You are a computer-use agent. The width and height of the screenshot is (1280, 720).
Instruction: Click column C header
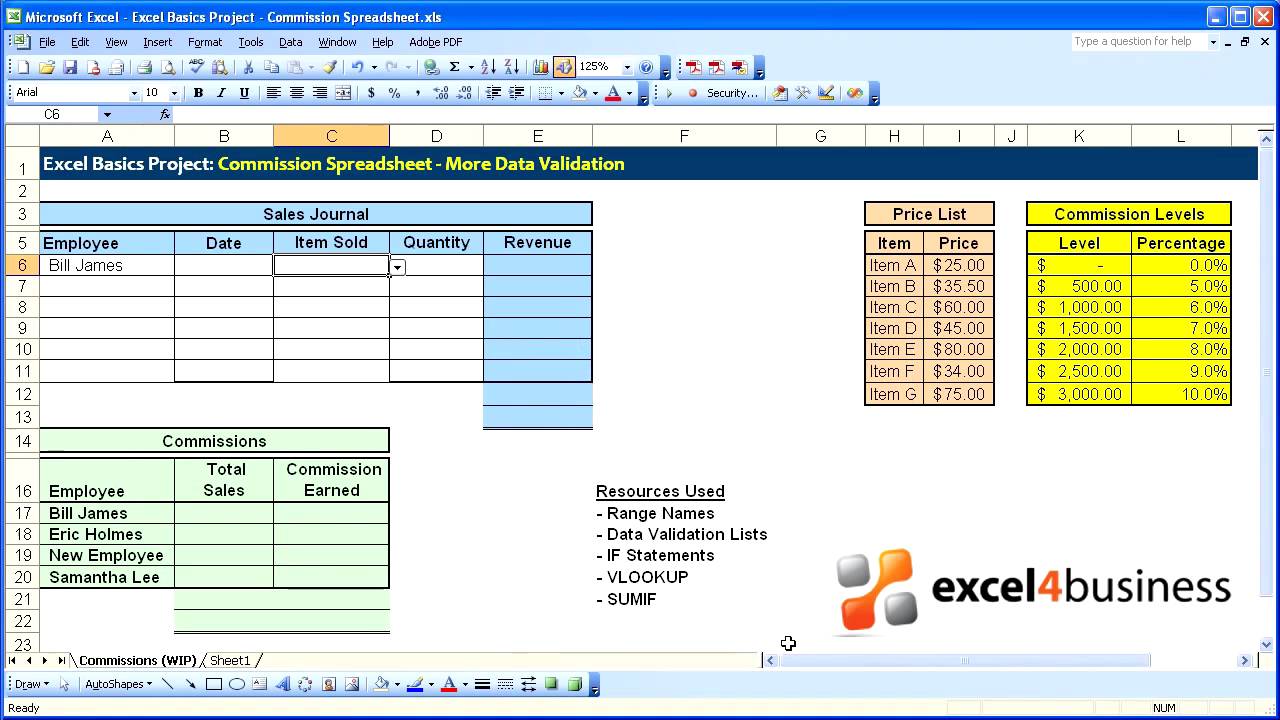click(x=331, y=136)
